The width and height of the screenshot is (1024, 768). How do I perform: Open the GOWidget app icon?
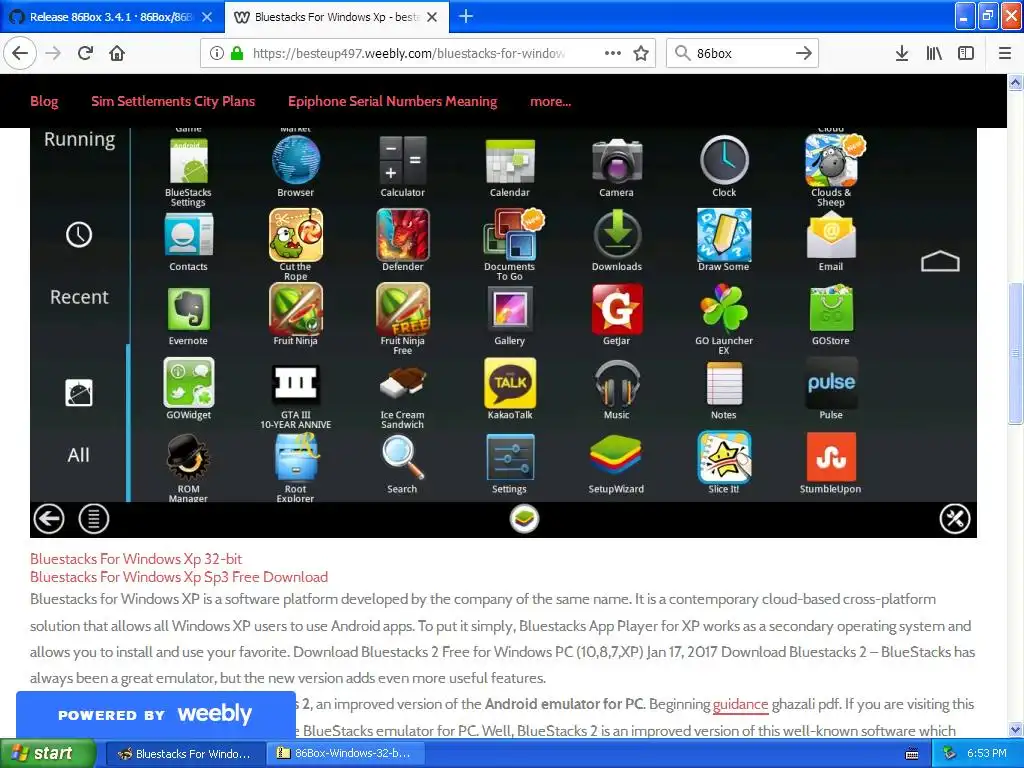(188, 383)
